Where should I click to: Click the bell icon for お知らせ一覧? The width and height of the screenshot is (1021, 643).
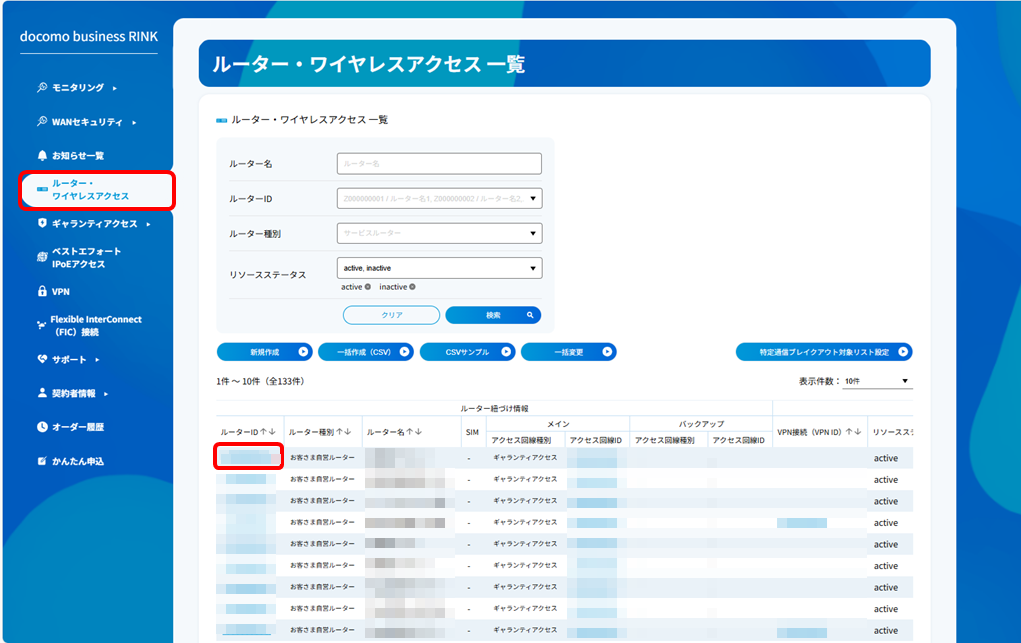coord(42,156)
